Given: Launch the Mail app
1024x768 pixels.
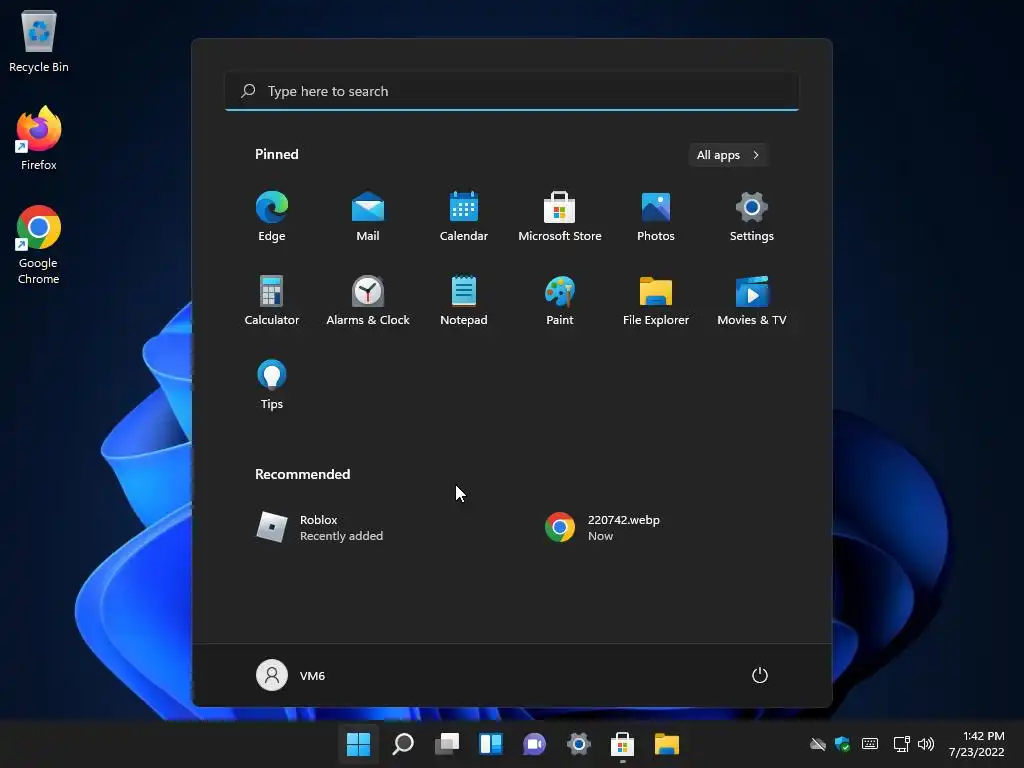Looking at the screenshot, I should (x=368, y=217).
